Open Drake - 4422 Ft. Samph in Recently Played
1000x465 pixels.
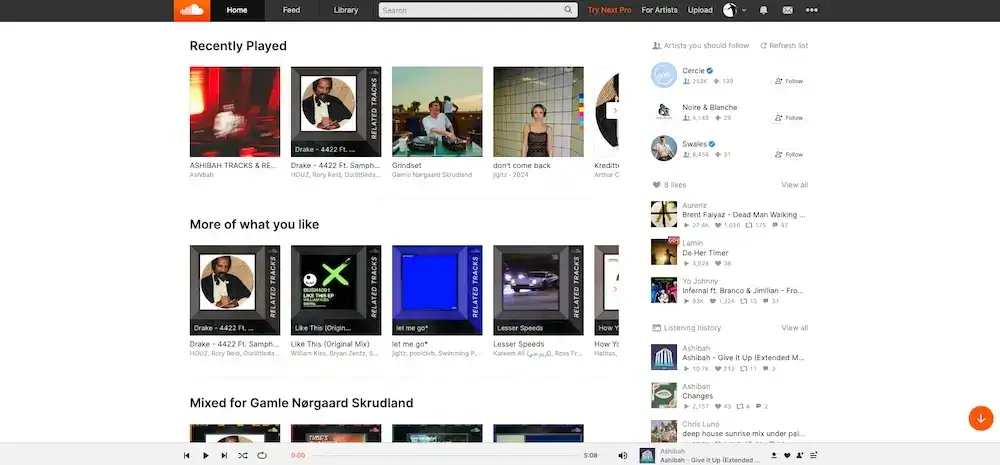[336, 112]
